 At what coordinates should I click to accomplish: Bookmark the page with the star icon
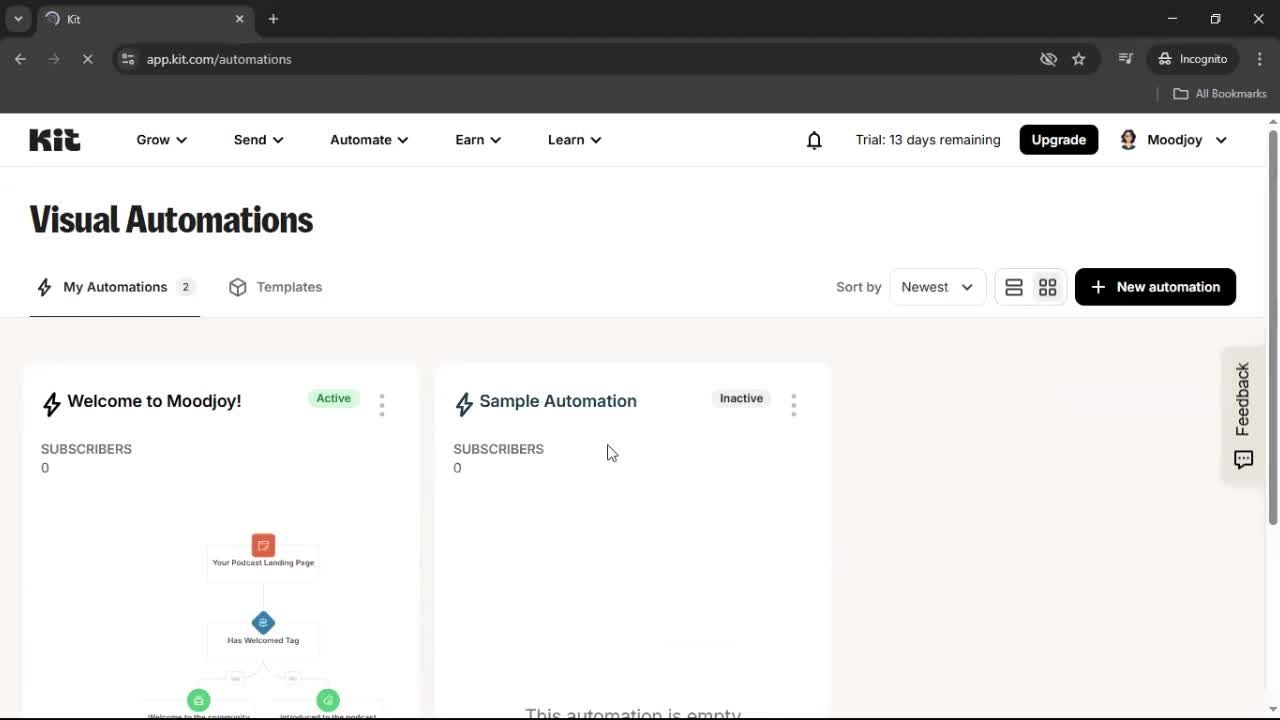(1079, 59)
